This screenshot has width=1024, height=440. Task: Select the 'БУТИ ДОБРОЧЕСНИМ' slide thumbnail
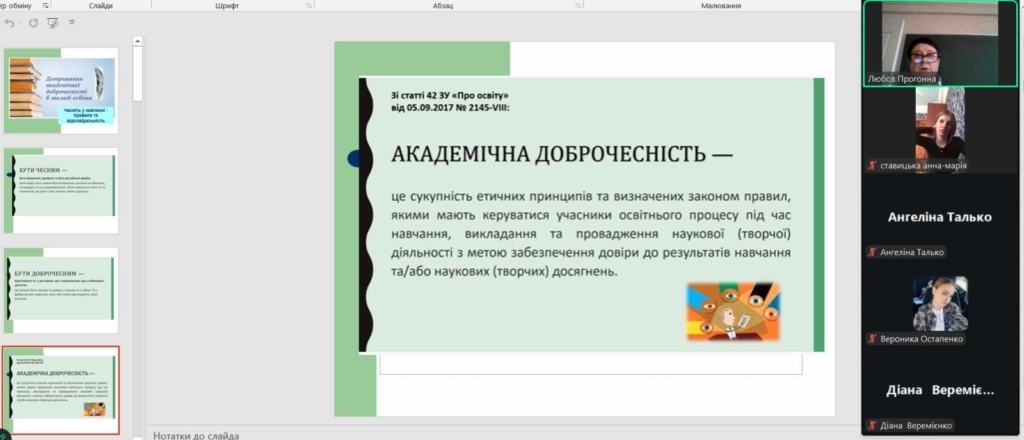click(x=62, y=290)
